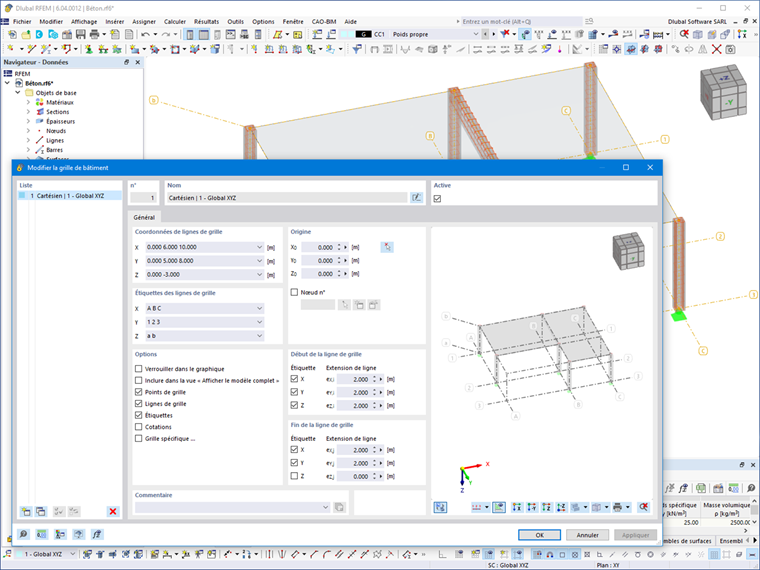Screen dimensions: 760x570
Task: Click the red X delete icon below the list
Action: 113,511
